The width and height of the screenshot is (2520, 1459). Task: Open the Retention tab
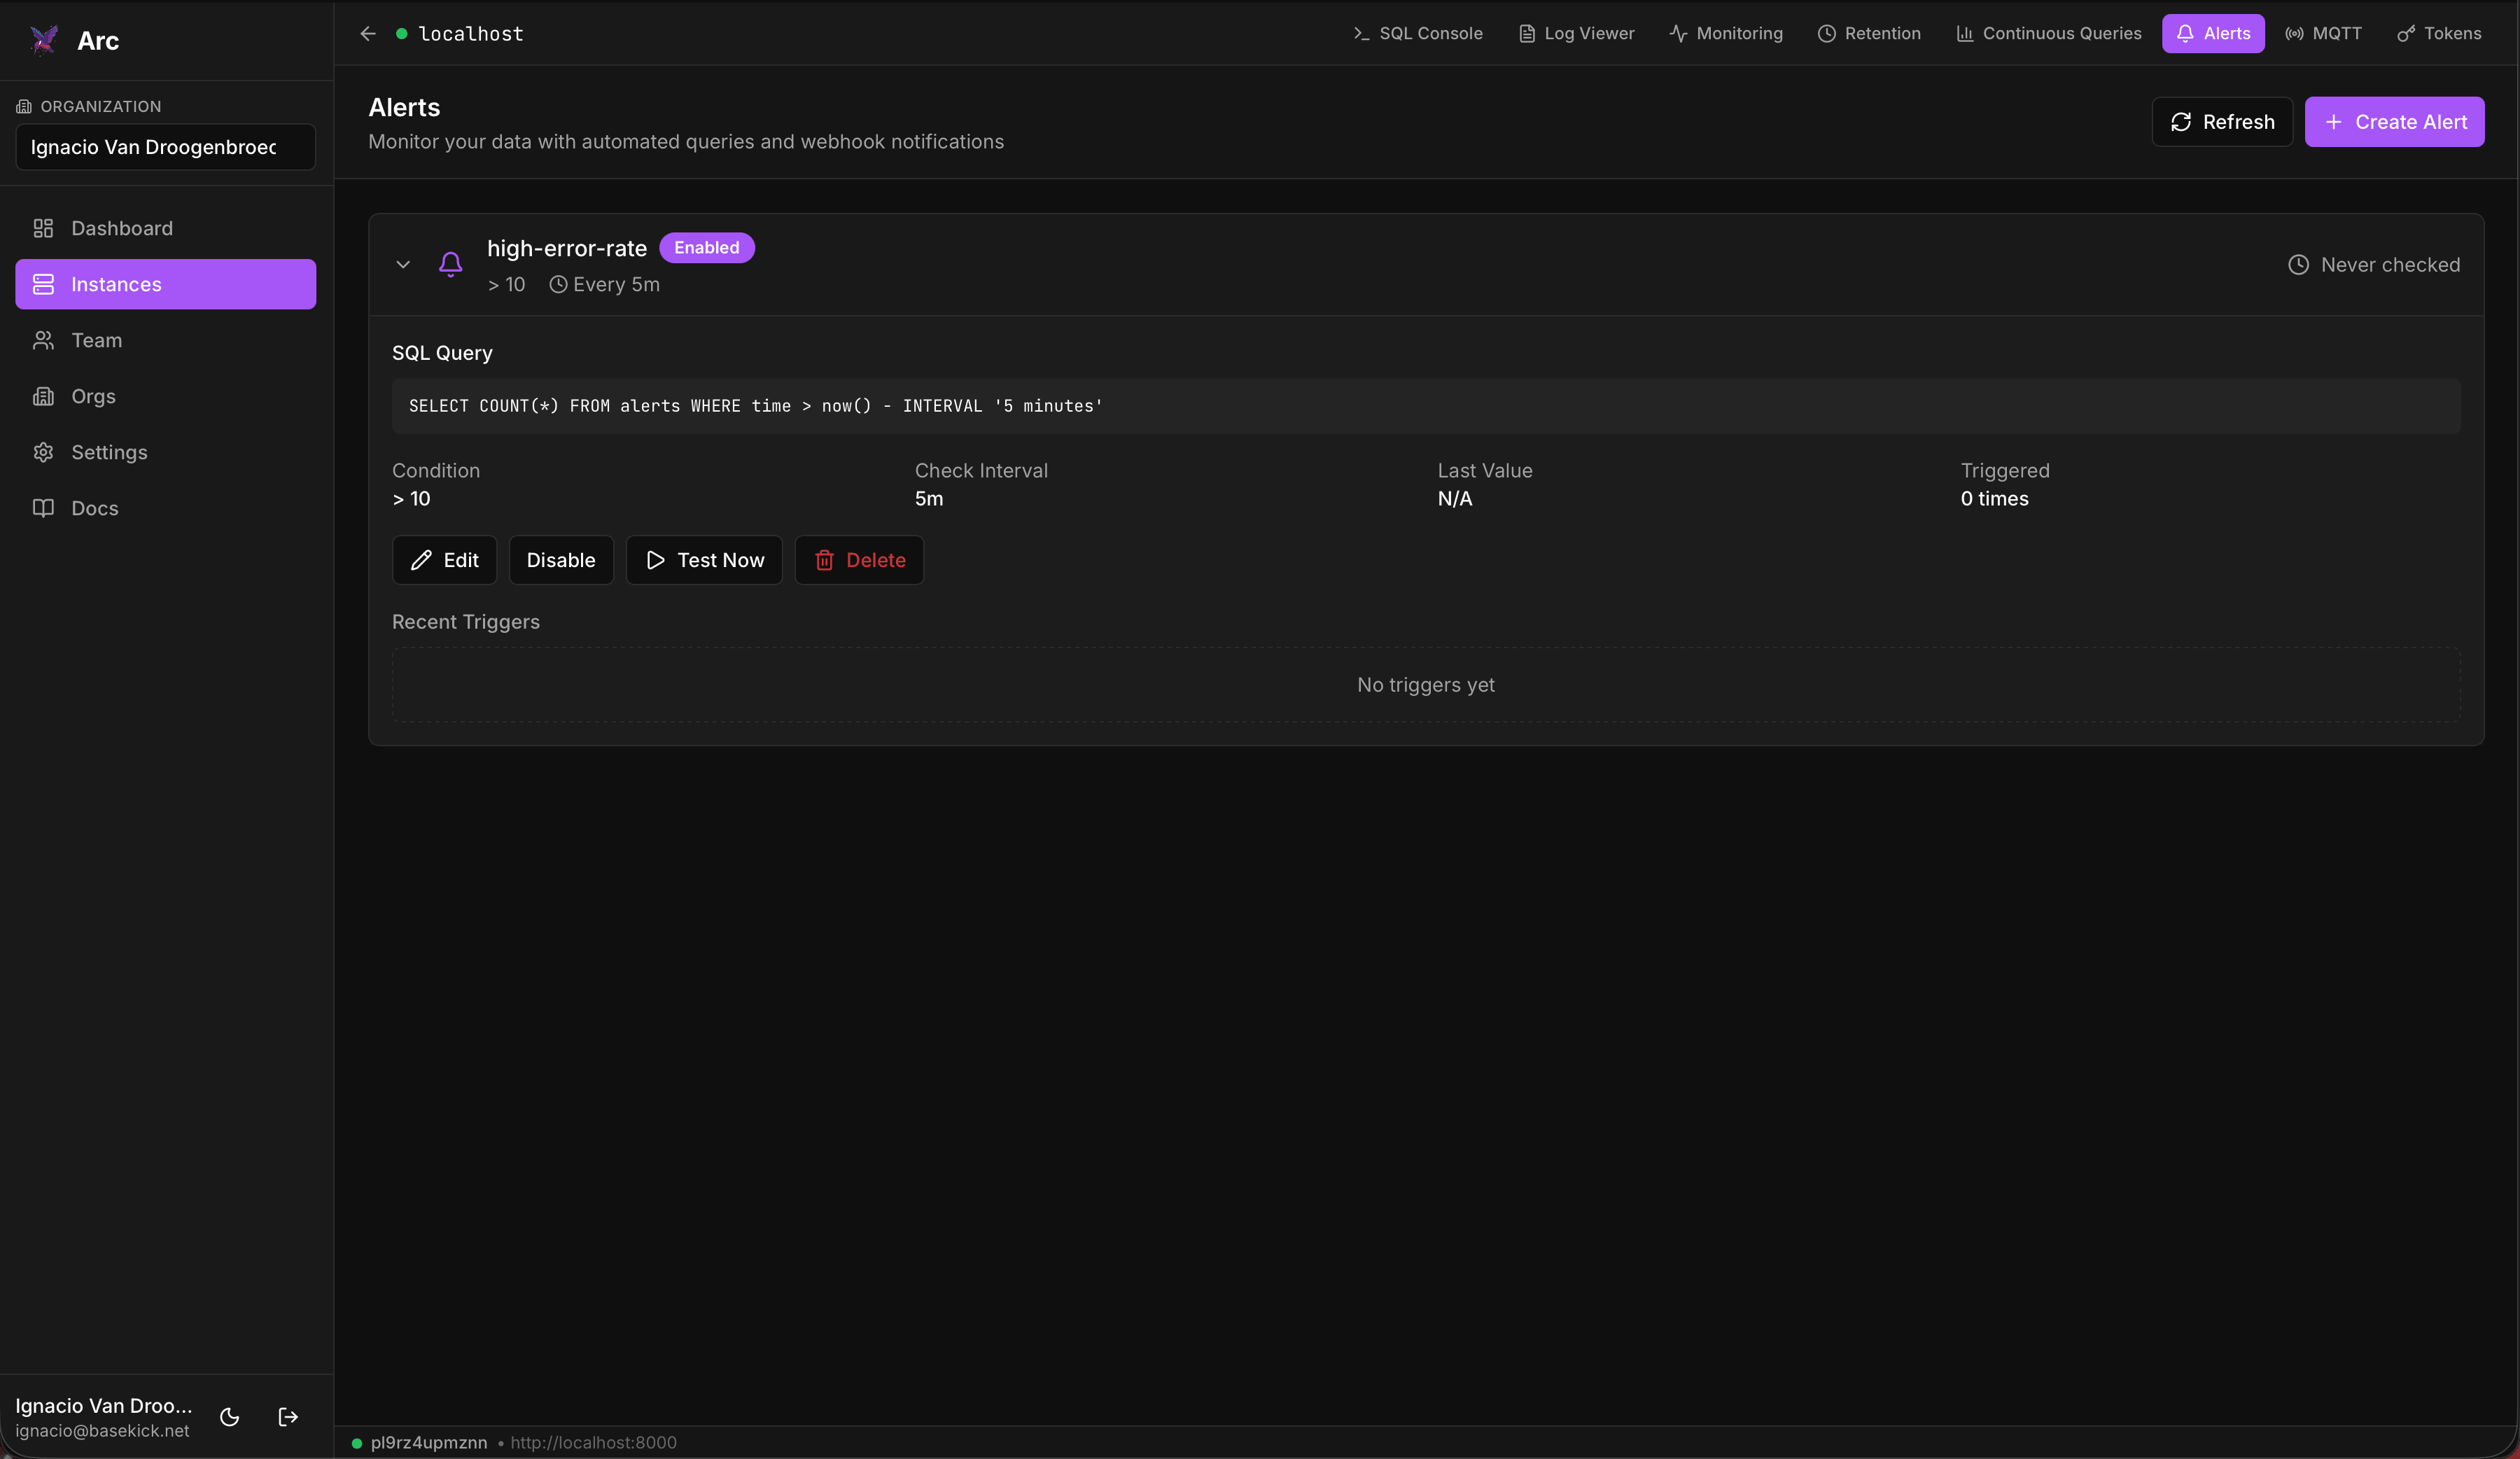tap(1869, 33)
